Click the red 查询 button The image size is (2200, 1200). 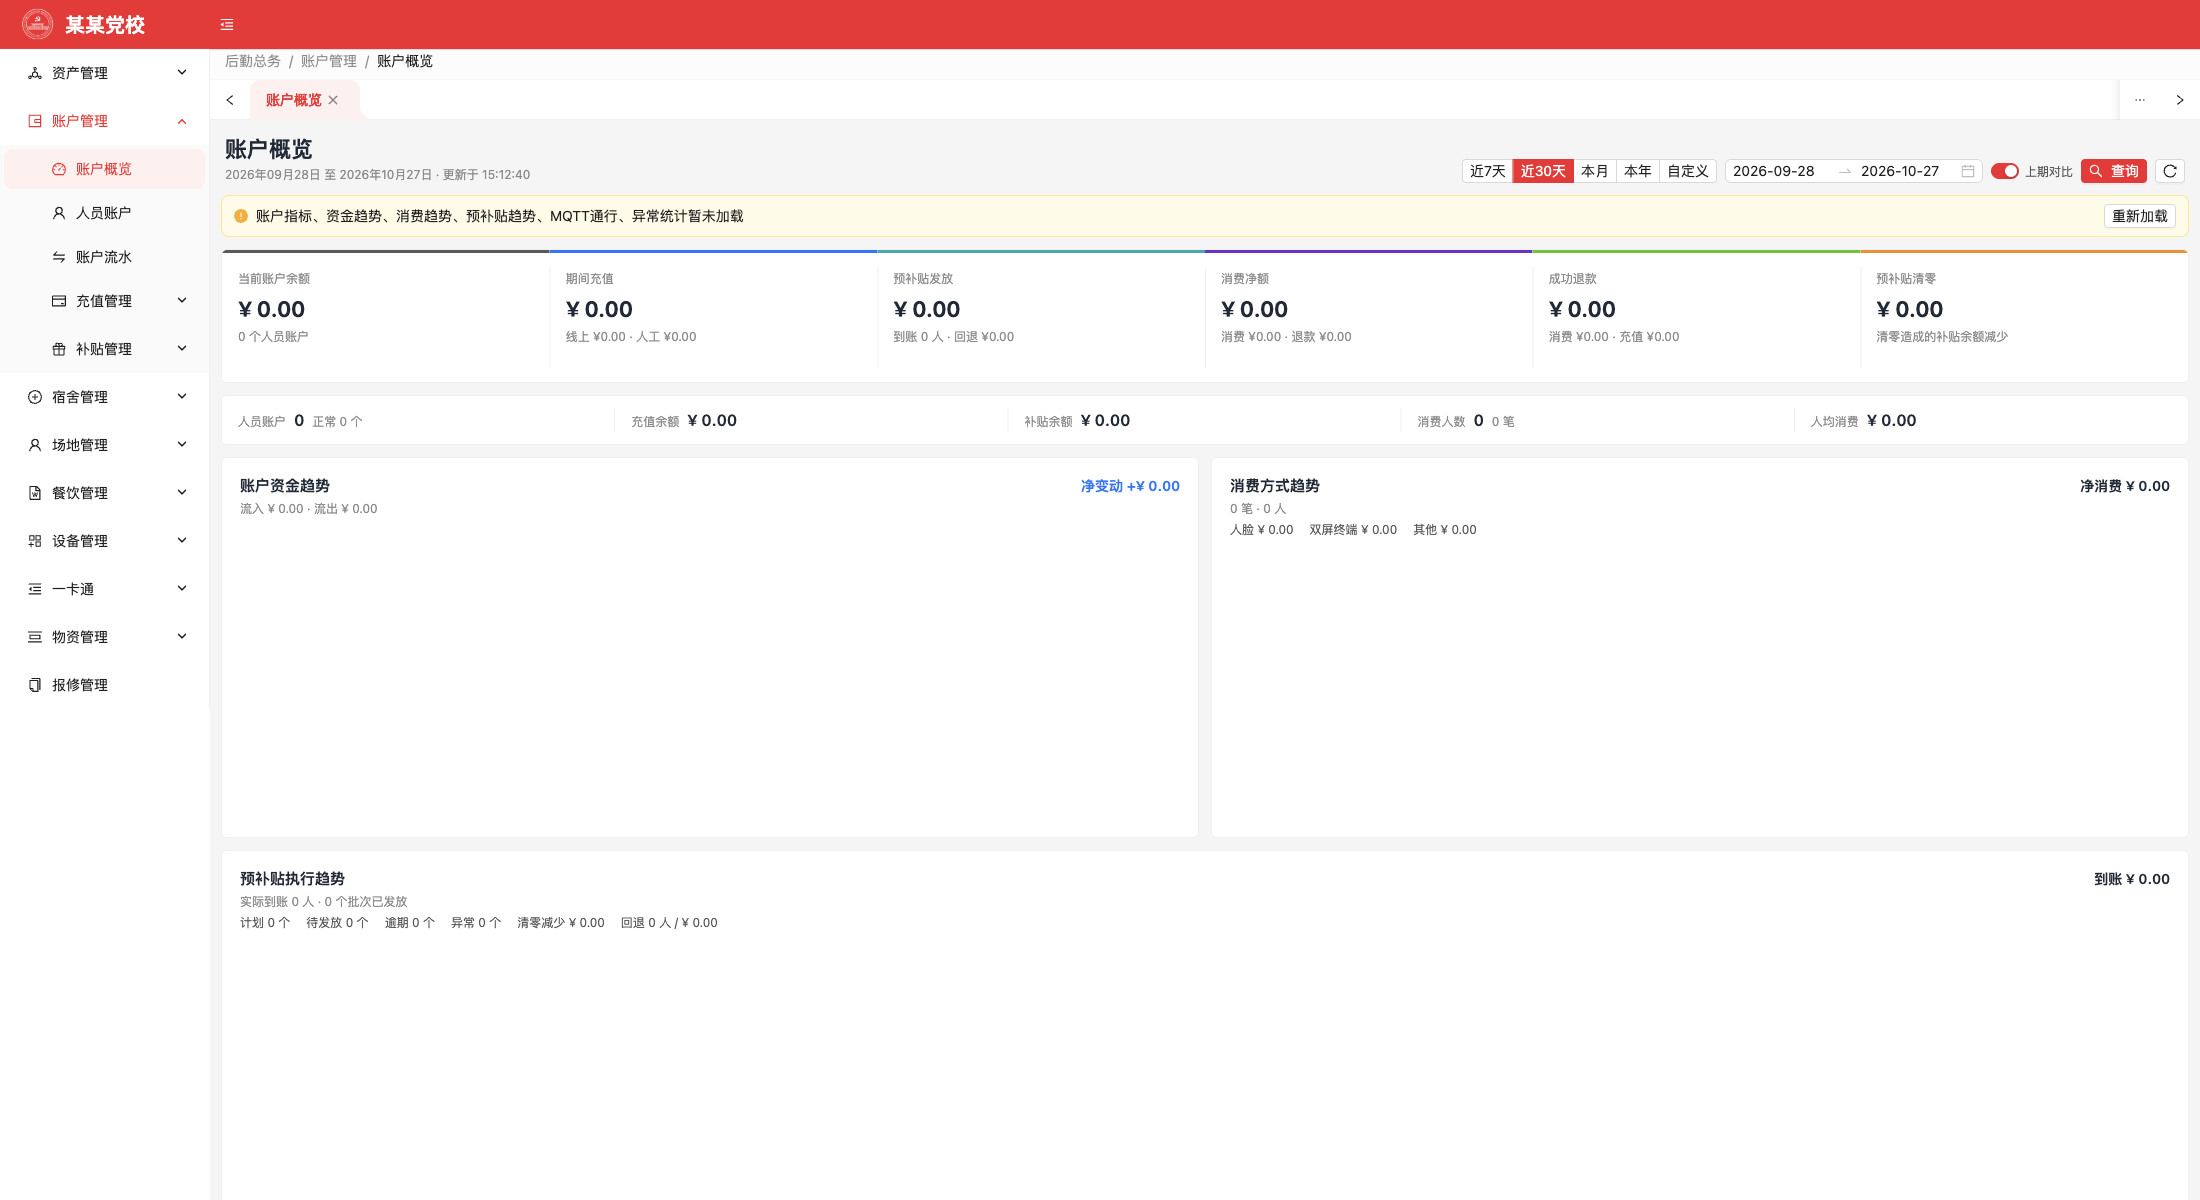point(2114,171)
